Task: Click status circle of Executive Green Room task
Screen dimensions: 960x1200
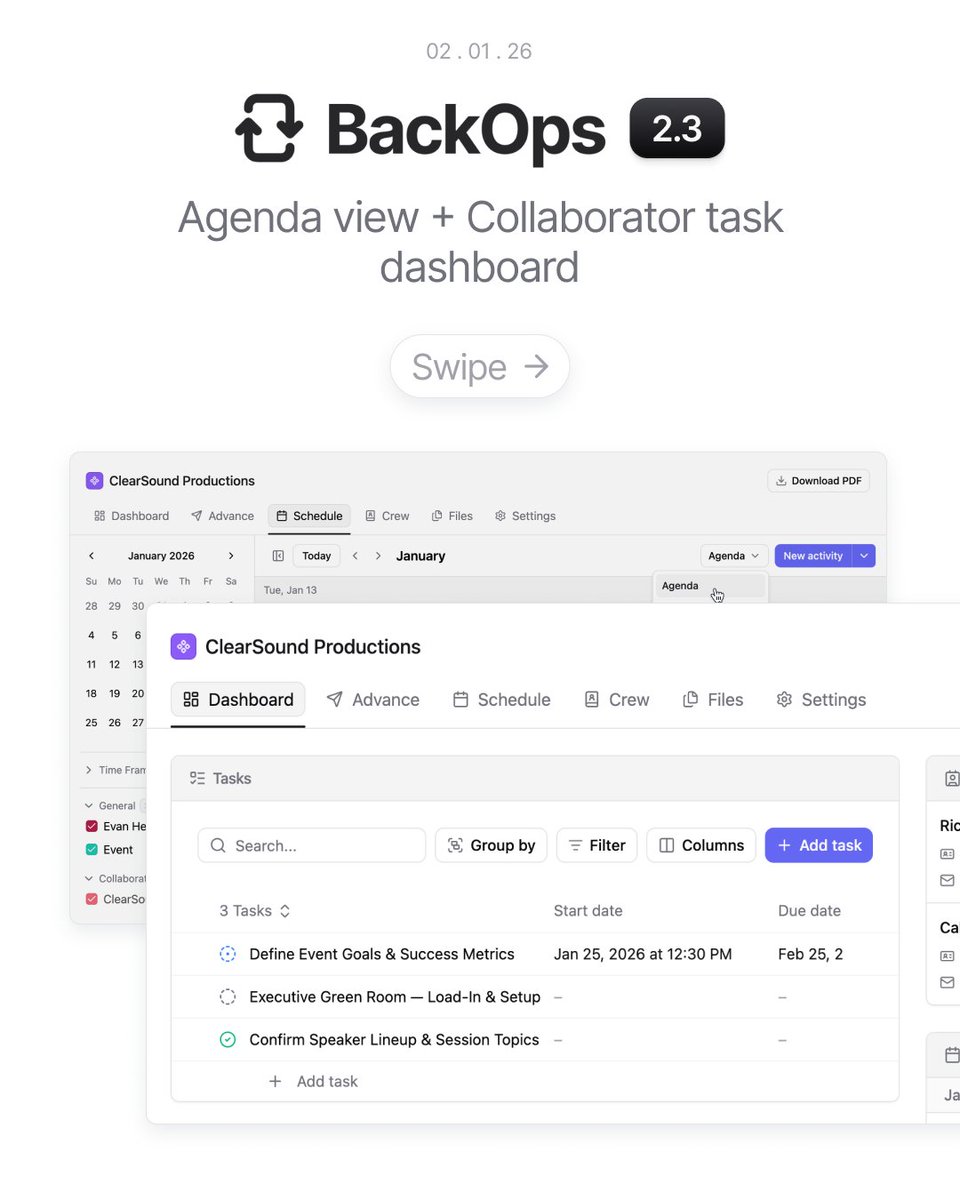Action: [x=227, y=997]
